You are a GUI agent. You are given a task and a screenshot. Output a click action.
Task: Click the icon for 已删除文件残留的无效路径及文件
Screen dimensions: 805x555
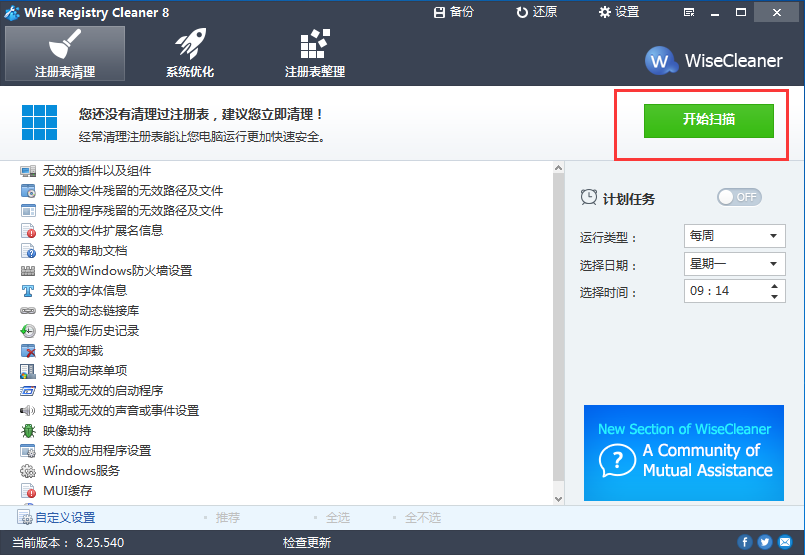[x=28, y=190]
